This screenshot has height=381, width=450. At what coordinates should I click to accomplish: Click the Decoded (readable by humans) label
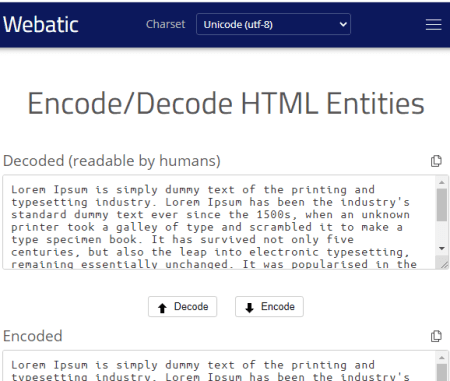[112, 161]
